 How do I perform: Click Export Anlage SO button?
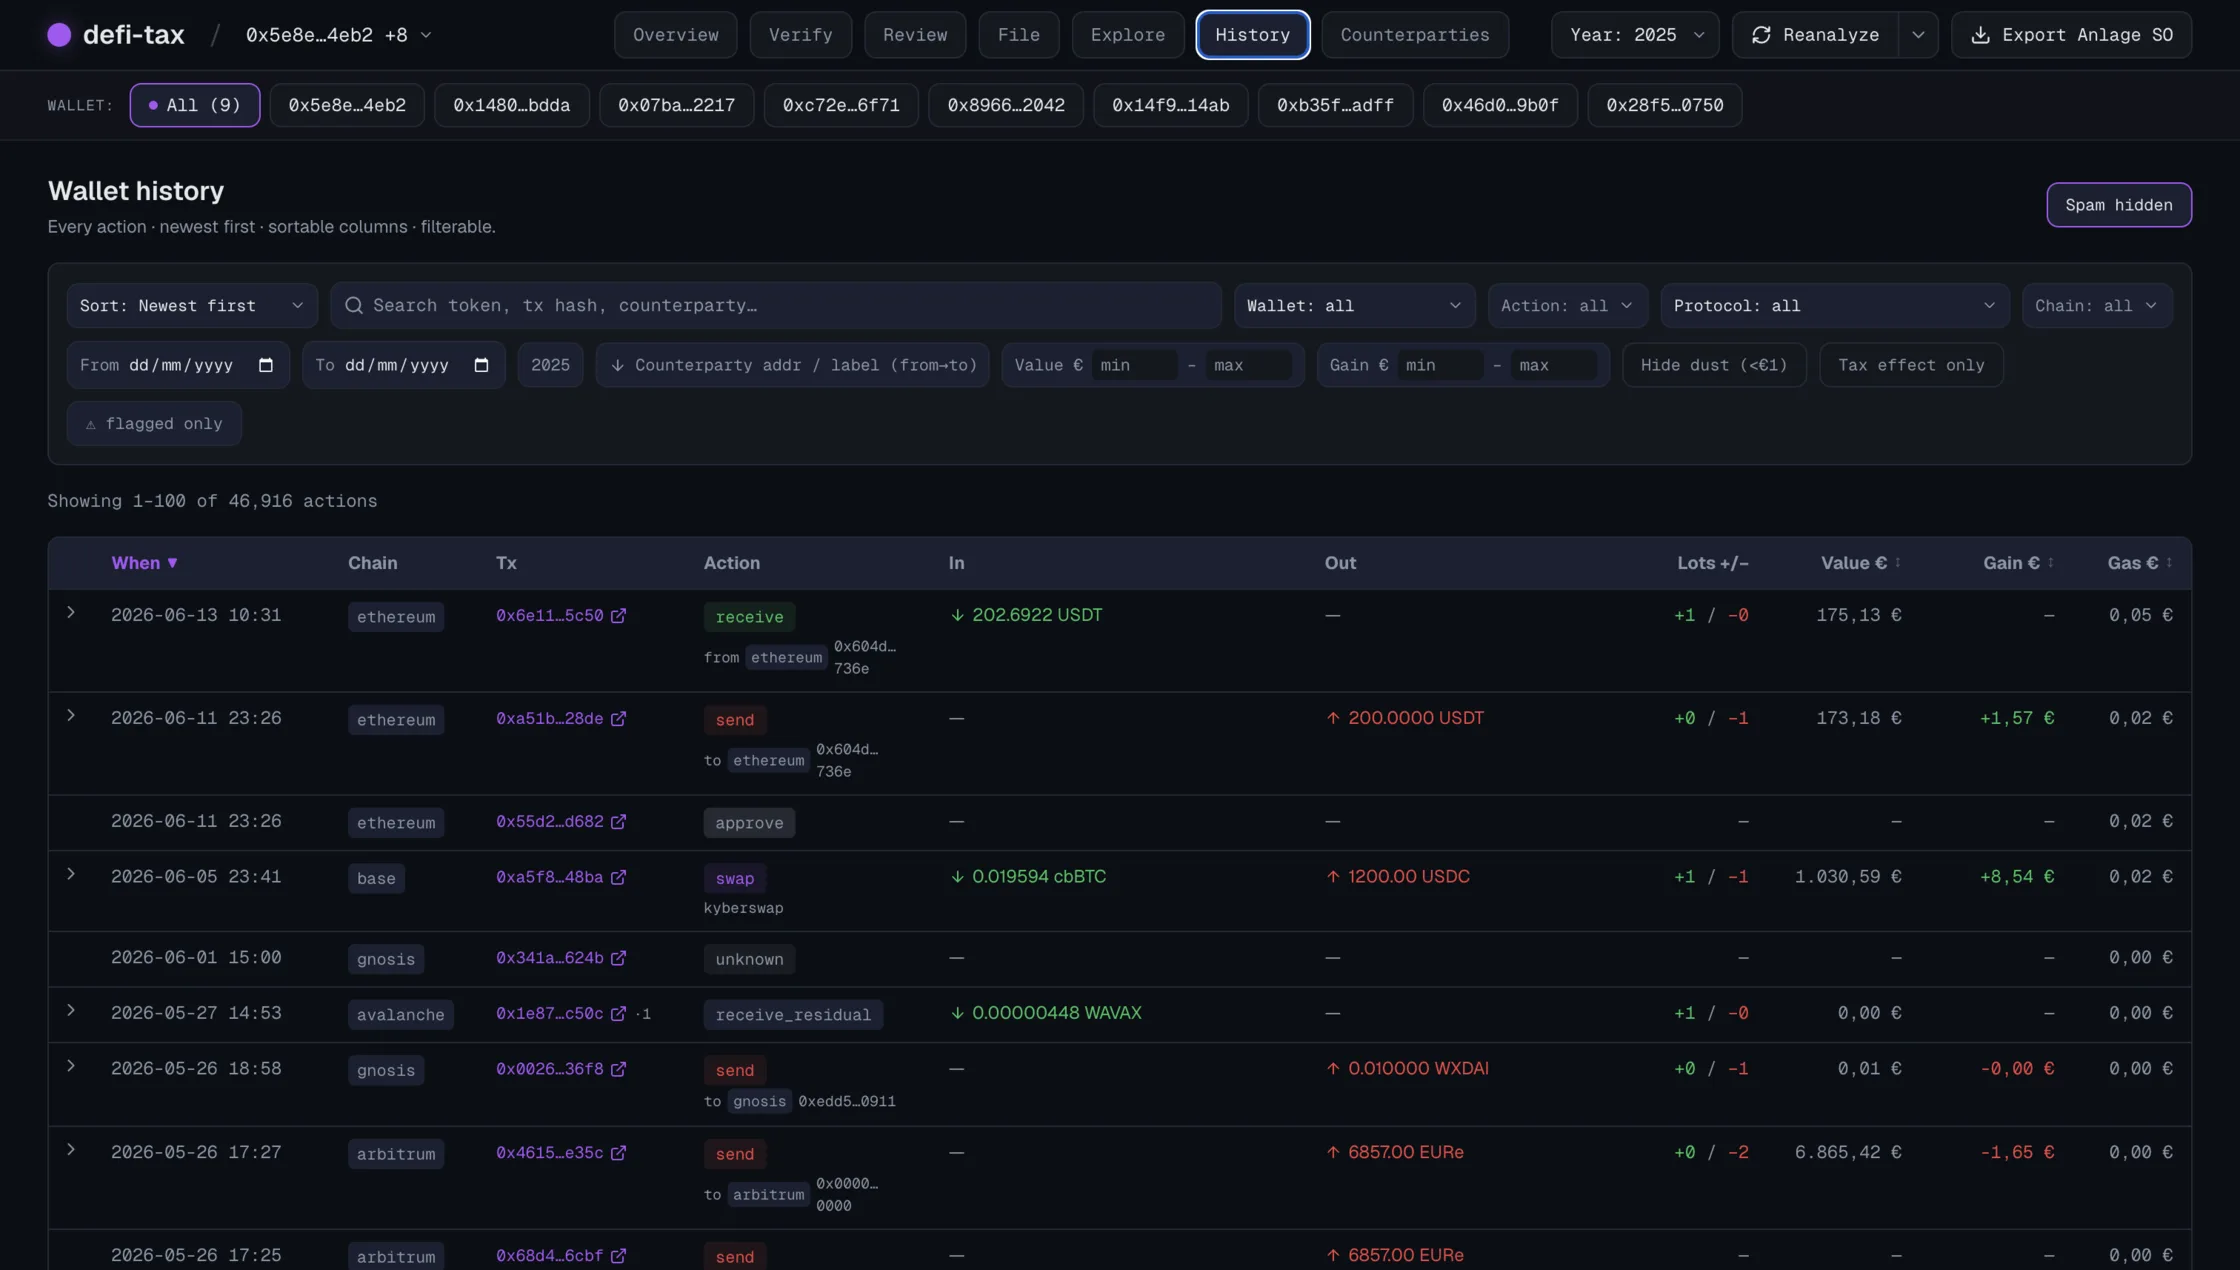pos(2071,35)
